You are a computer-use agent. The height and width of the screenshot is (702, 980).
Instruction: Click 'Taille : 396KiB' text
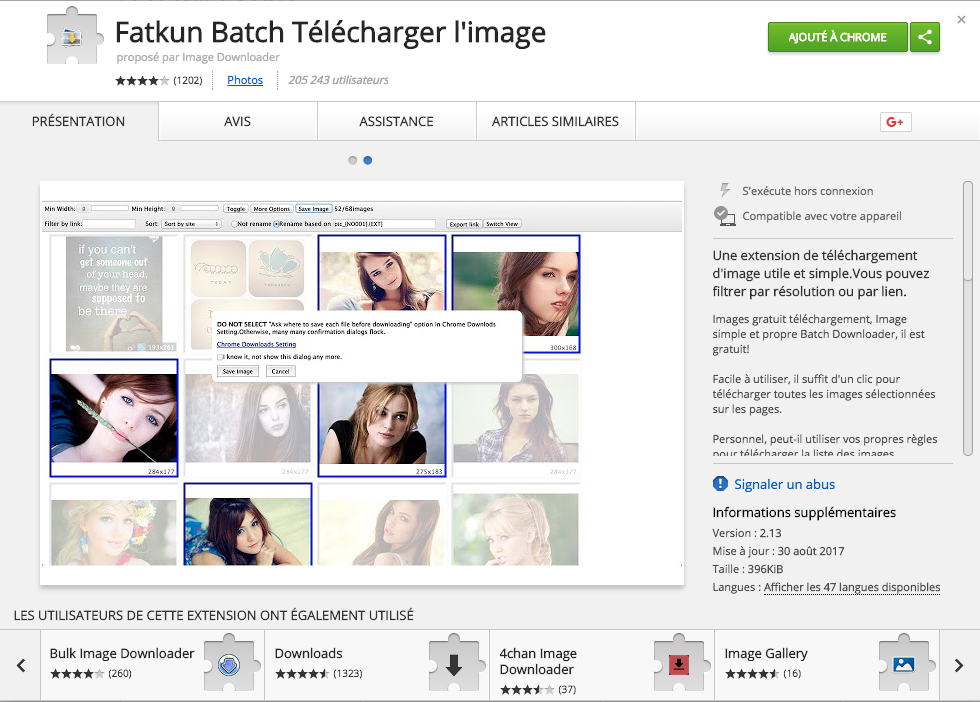click(748, 569)
